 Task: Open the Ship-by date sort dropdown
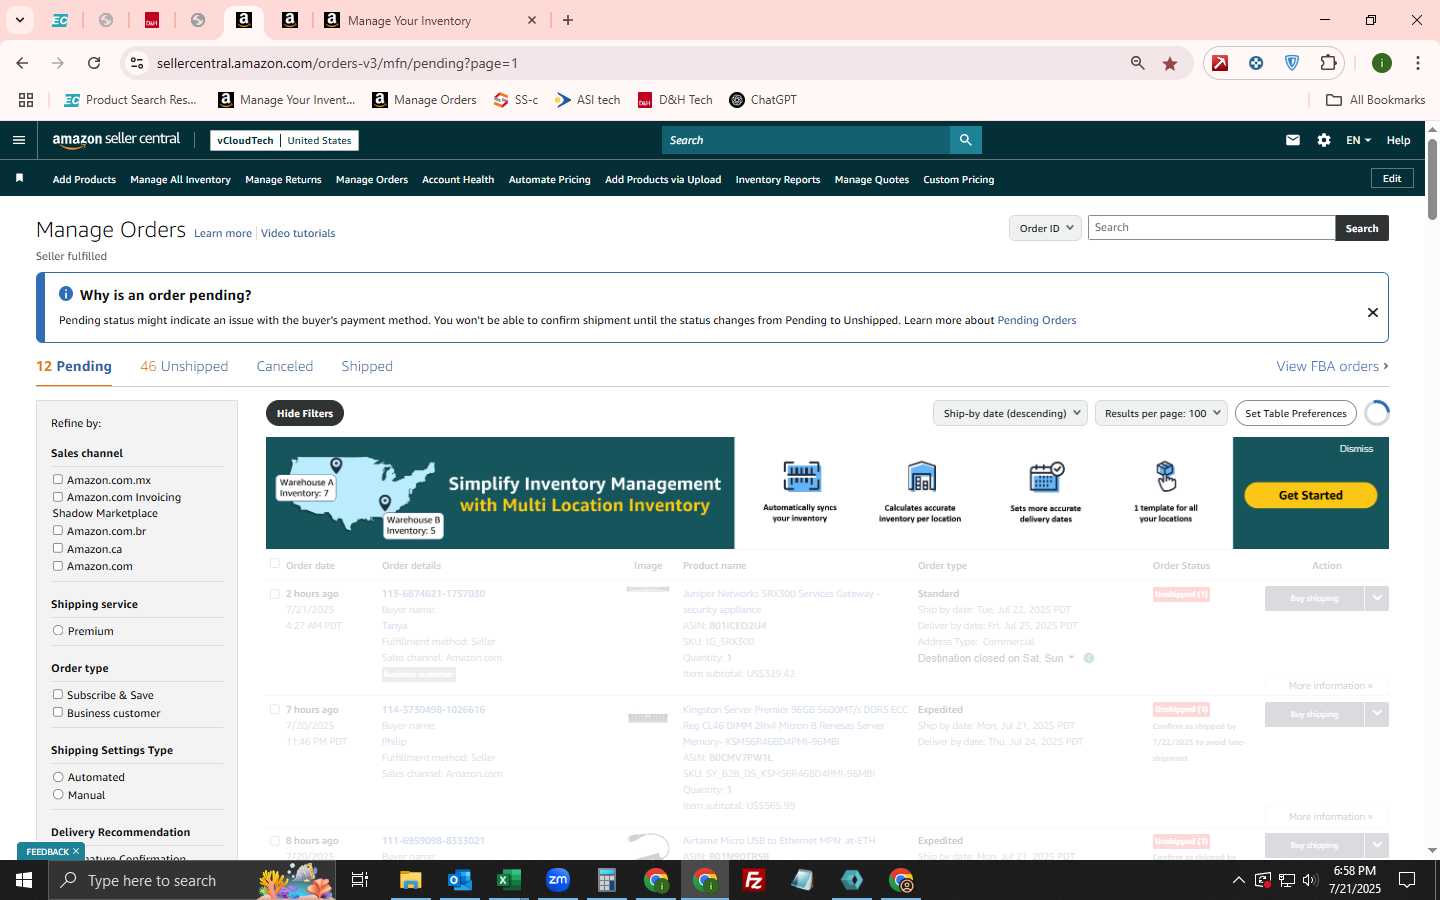[1010, 413]
